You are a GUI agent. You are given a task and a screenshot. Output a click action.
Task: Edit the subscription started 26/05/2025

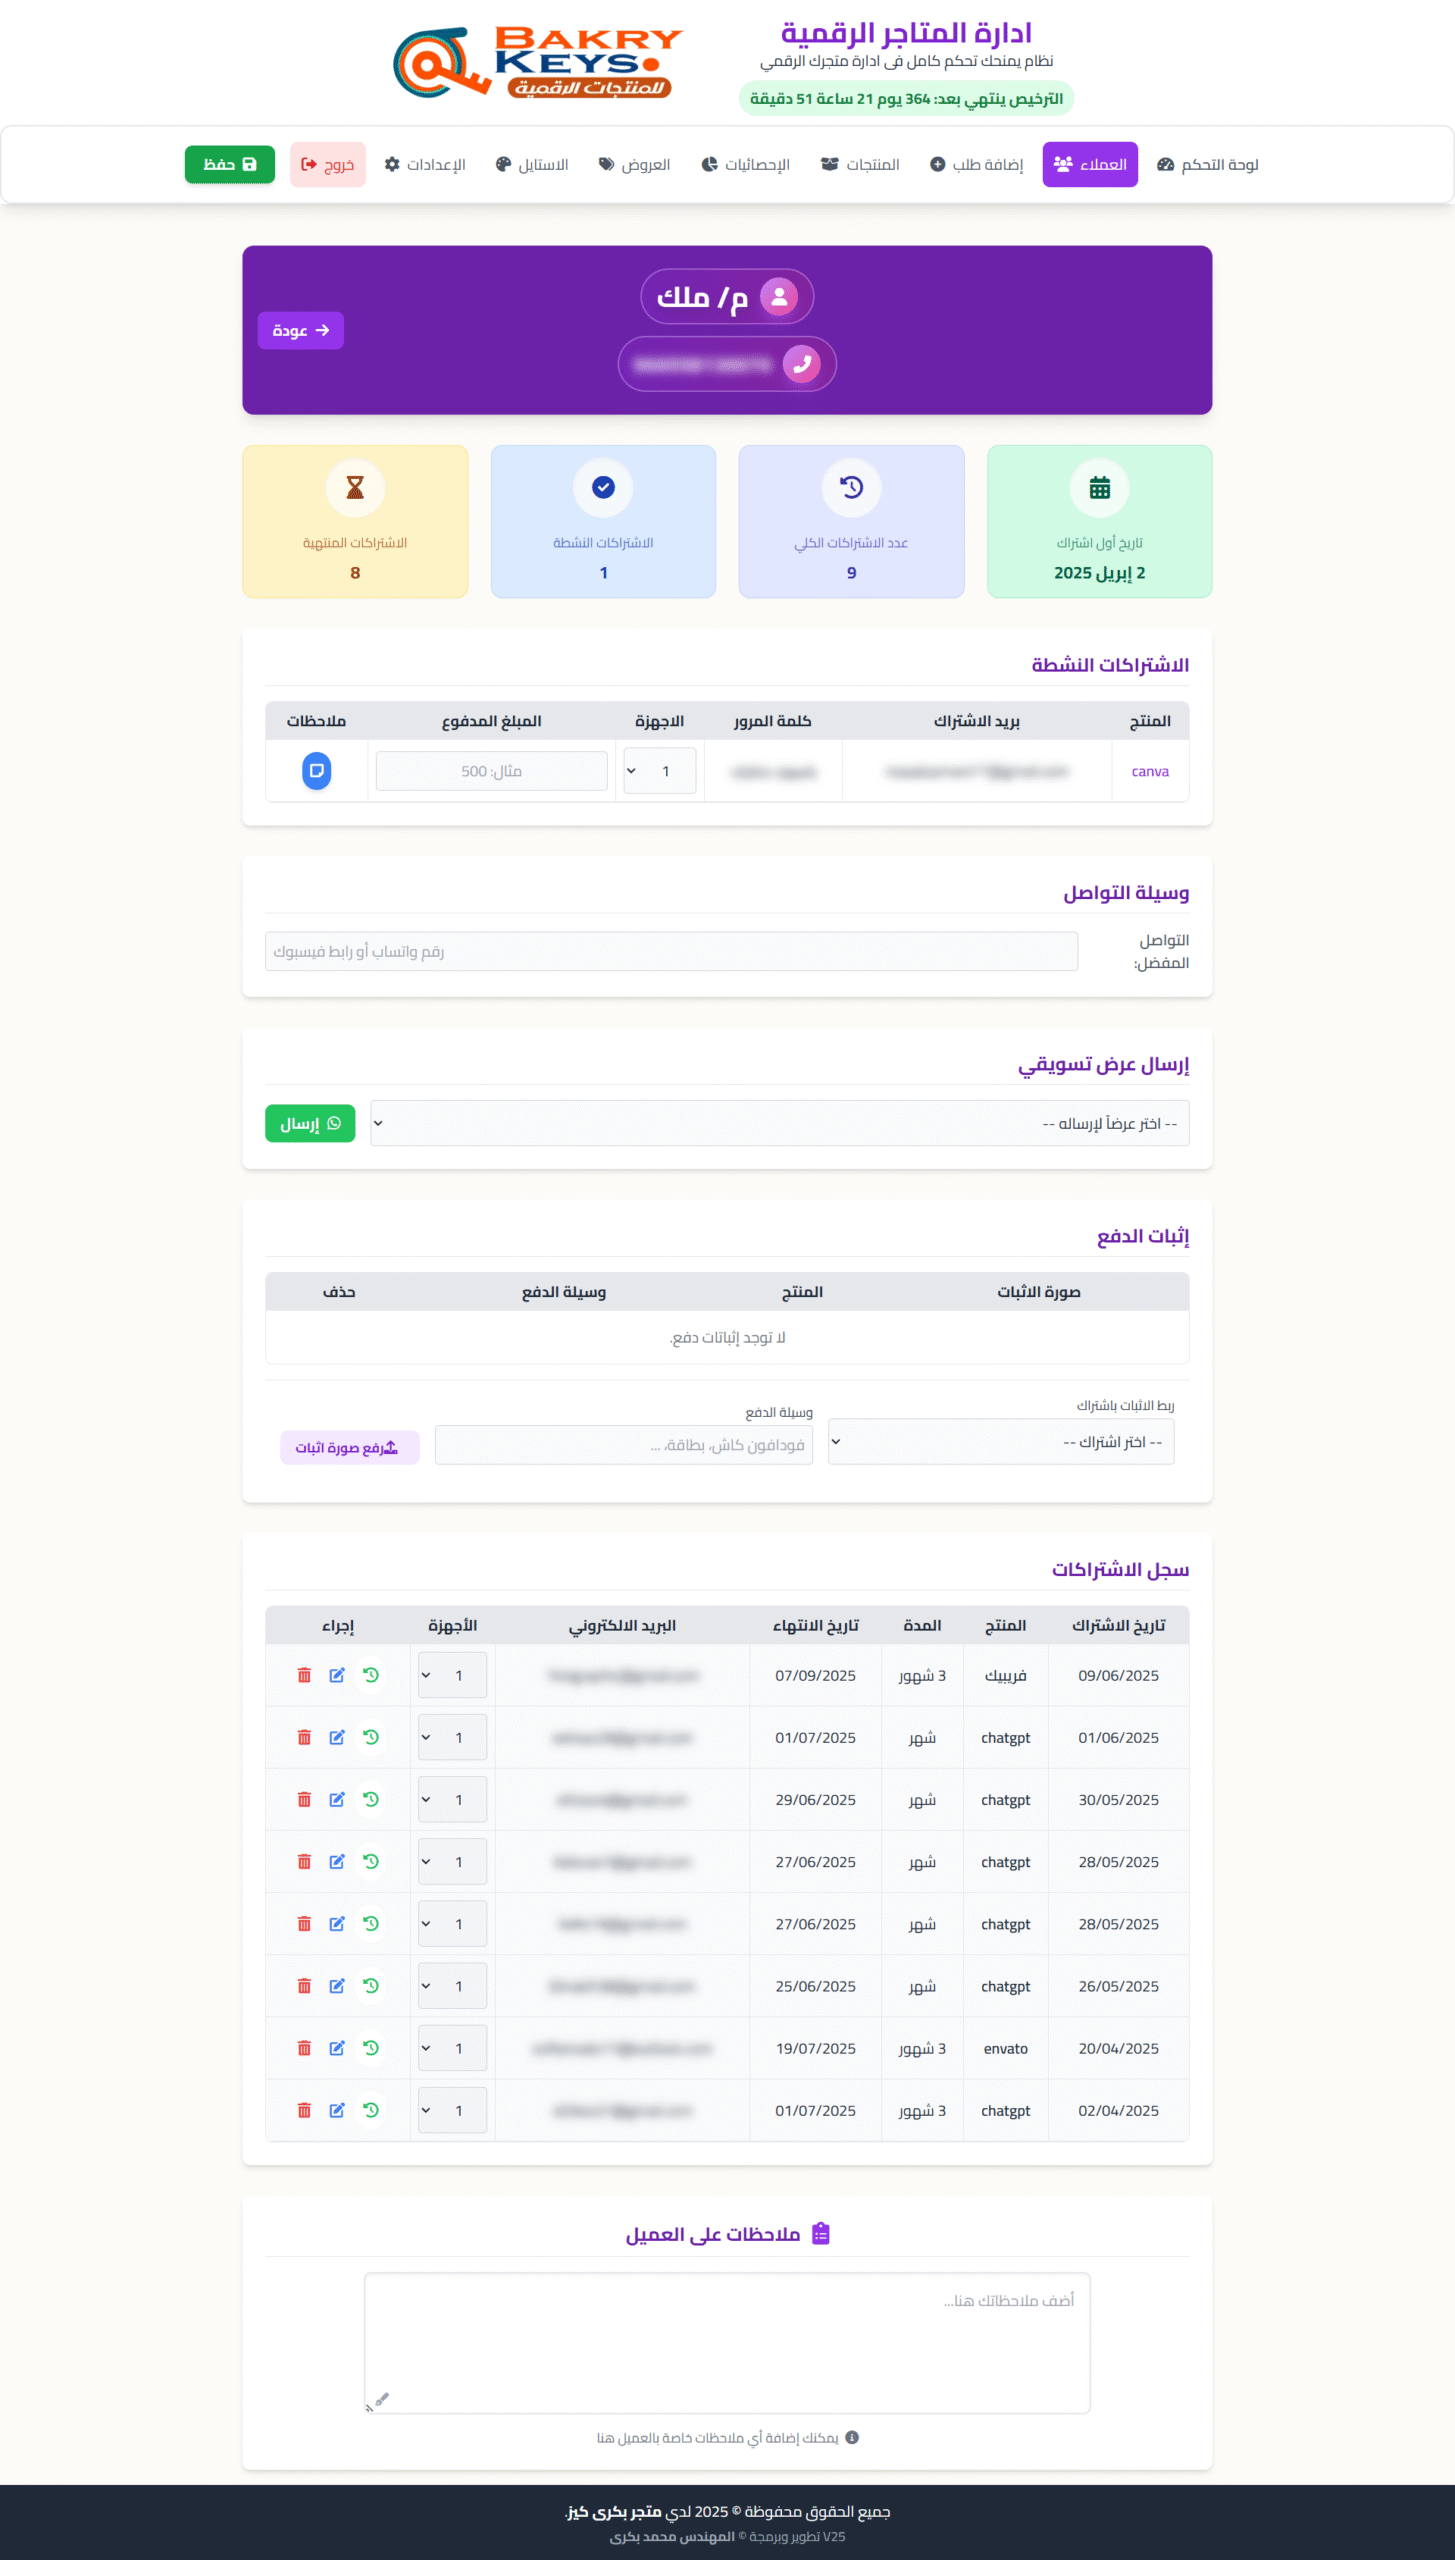337,1986
